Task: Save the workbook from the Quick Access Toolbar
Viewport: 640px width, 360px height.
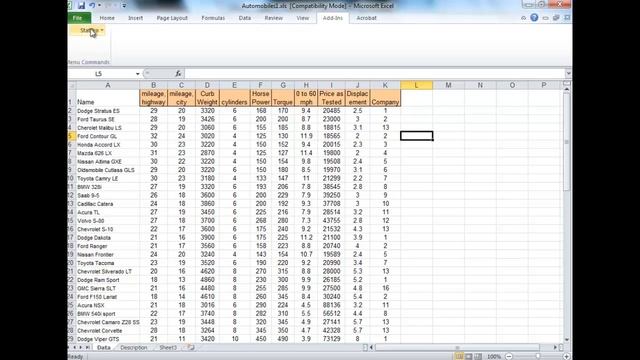Action: [x=81, y=6]
